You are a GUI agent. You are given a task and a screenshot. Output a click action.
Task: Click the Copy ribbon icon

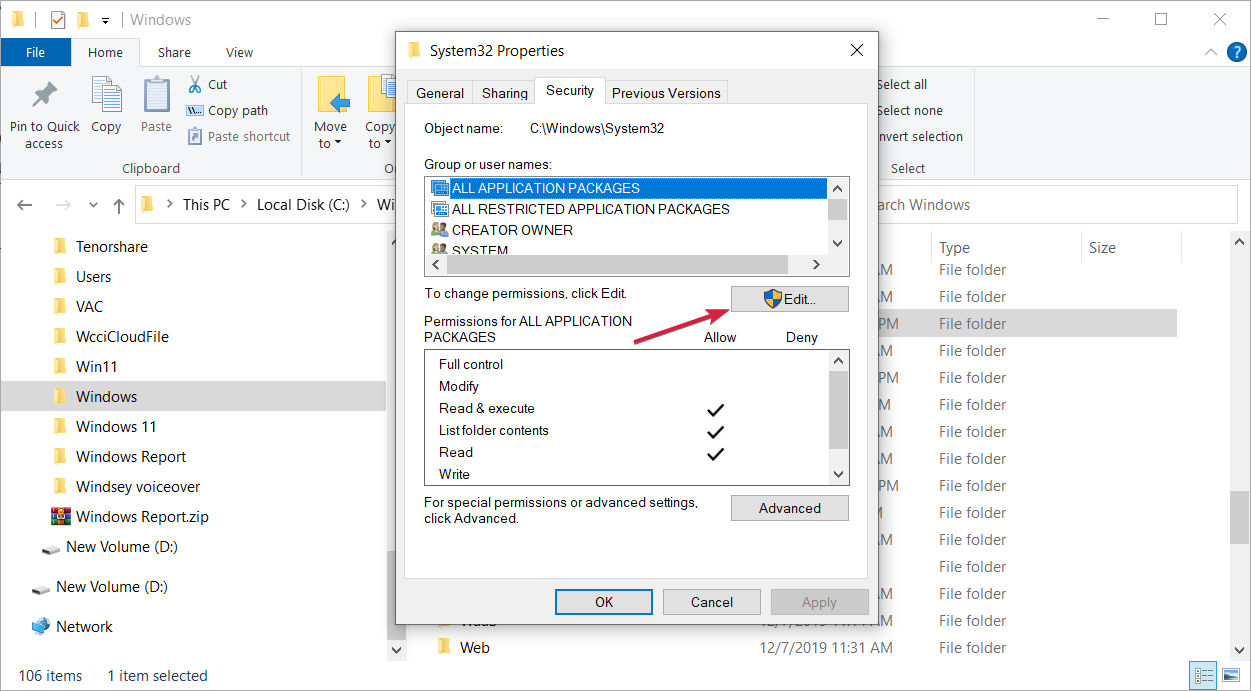tap(106, 96)
